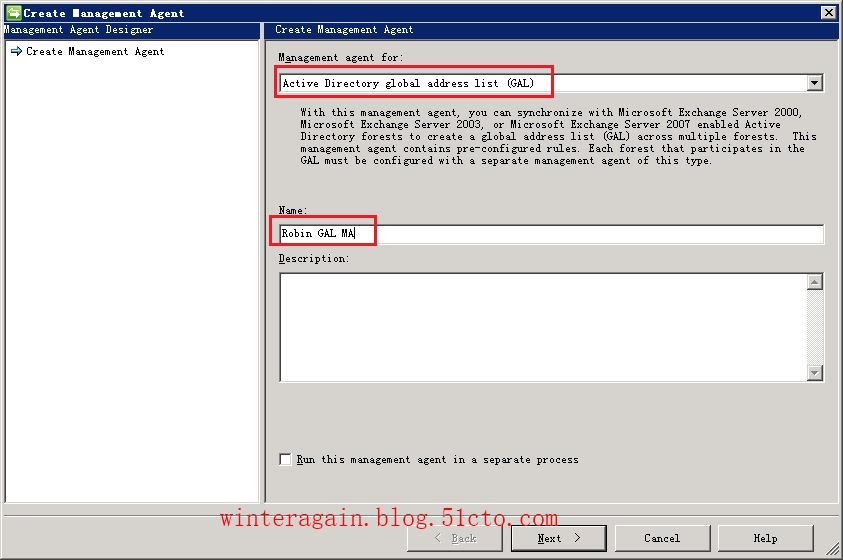This screenshot has height=560, width=843.
Task: Cancel the Create Management Agent wizard
Action: (662, 538)
